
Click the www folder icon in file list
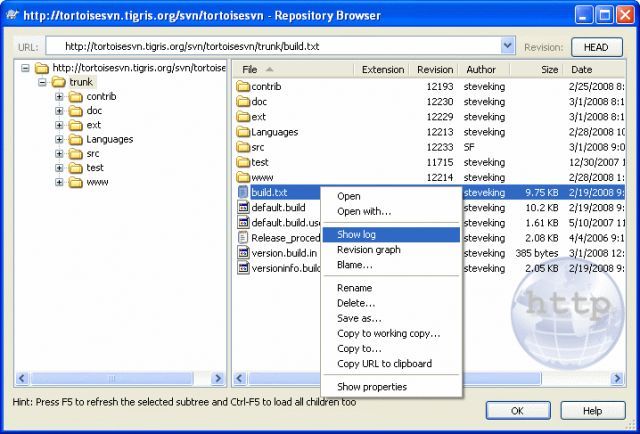pyautogui.click(x=243, y=177)
